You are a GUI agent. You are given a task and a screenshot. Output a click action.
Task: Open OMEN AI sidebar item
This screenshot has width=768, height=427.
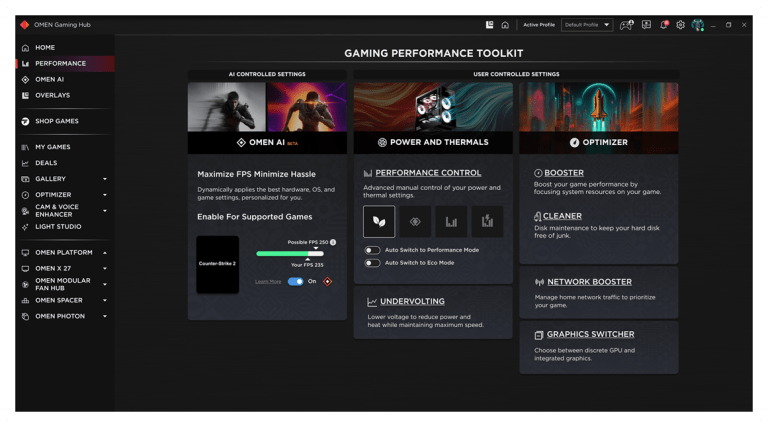coord(49,80)
